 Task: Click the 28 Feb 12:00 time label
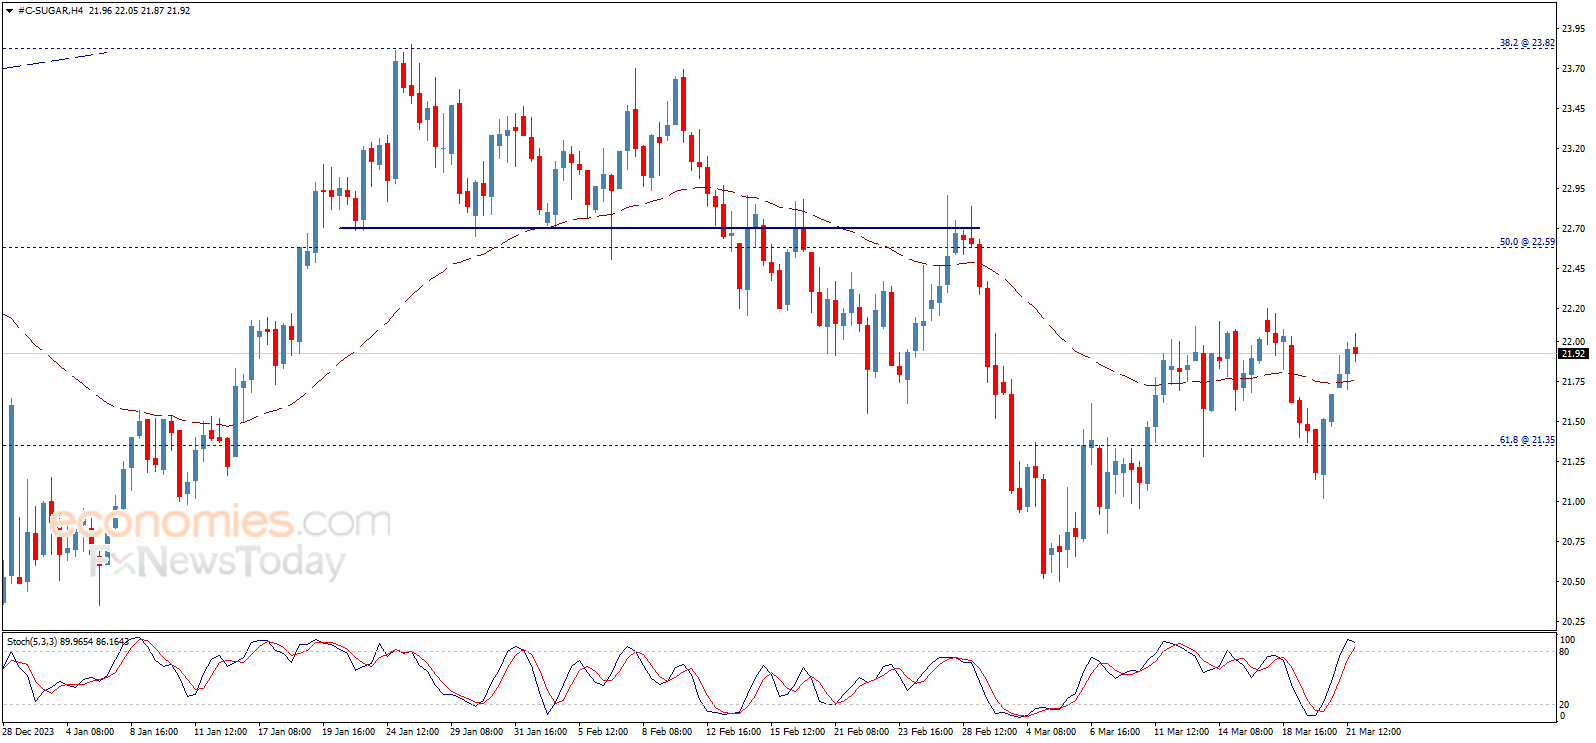[989, 732]
